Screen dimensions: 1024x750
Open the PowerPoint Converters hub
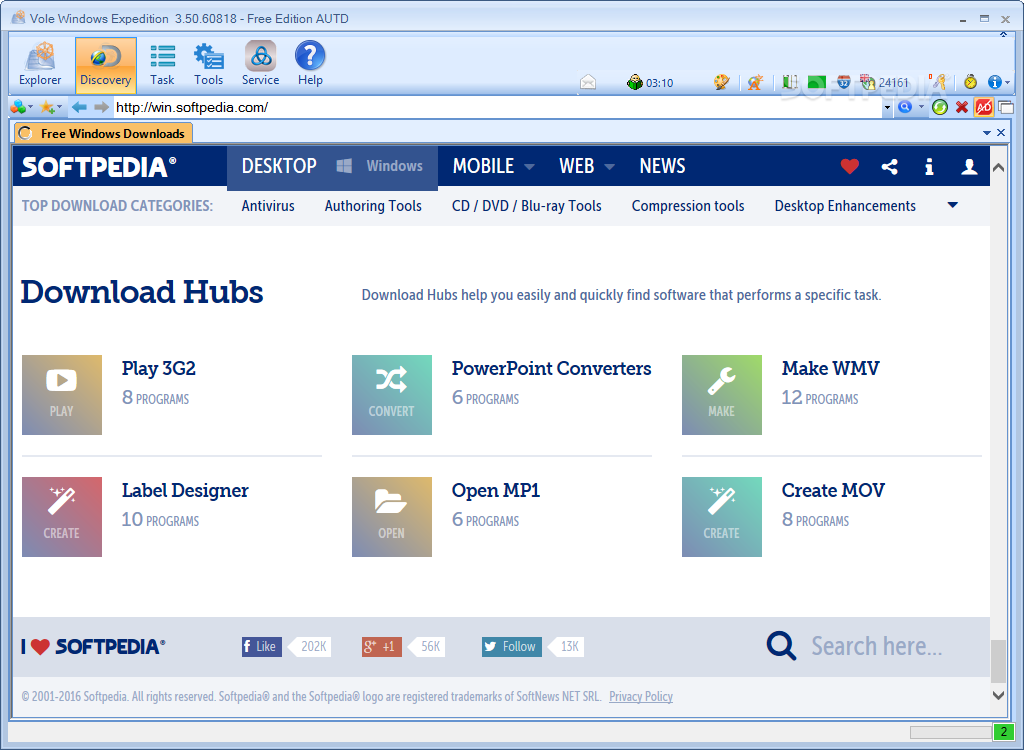[x=551, y=368]
